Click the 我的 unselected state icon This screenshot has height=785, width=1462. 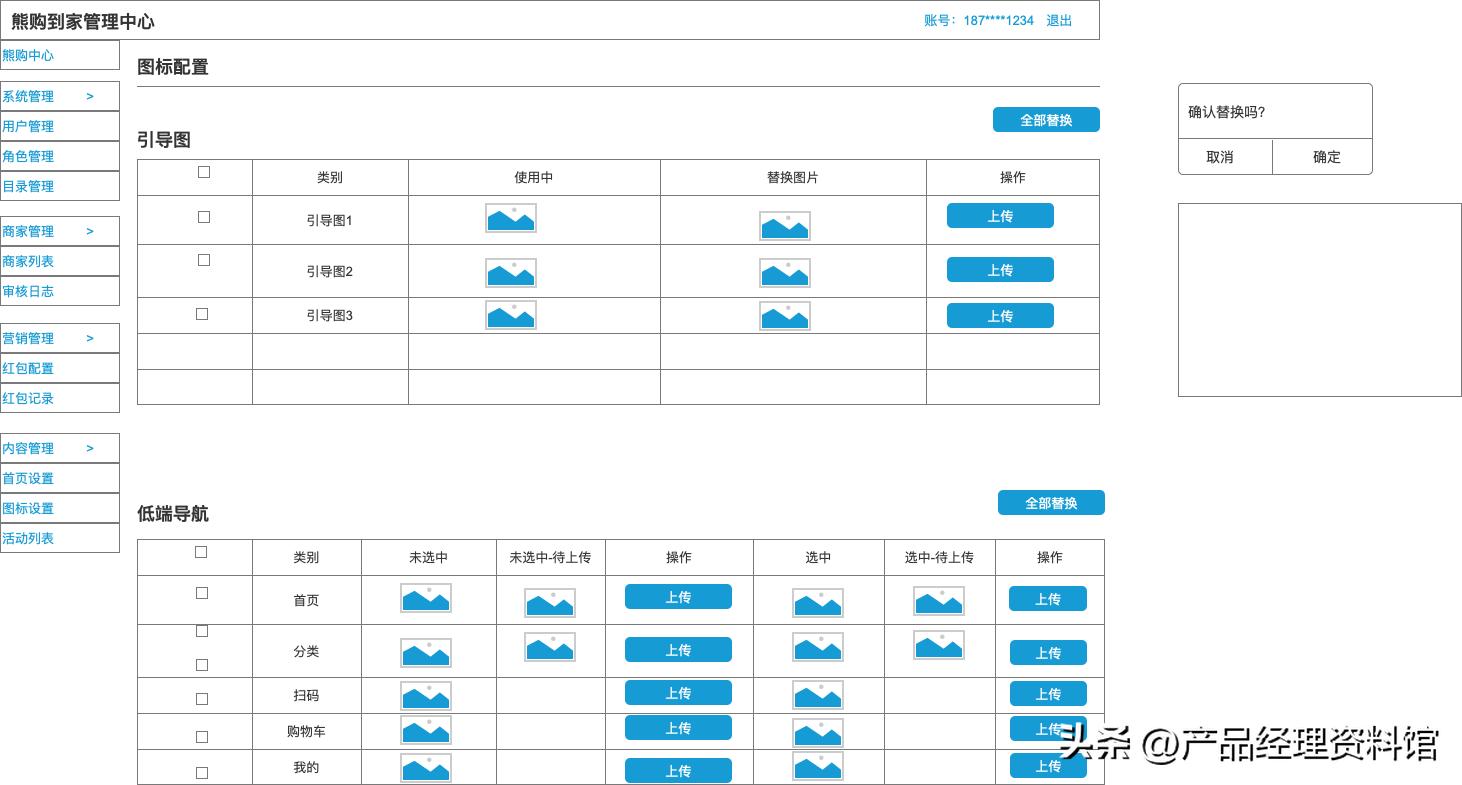tap(426, 767)
